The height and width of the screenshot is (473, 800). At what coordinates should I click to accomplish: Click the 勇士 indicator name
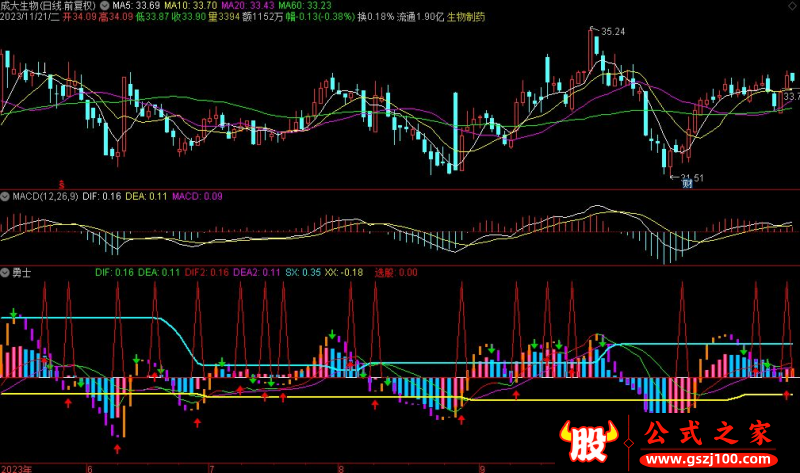click(x=21, y=273)
